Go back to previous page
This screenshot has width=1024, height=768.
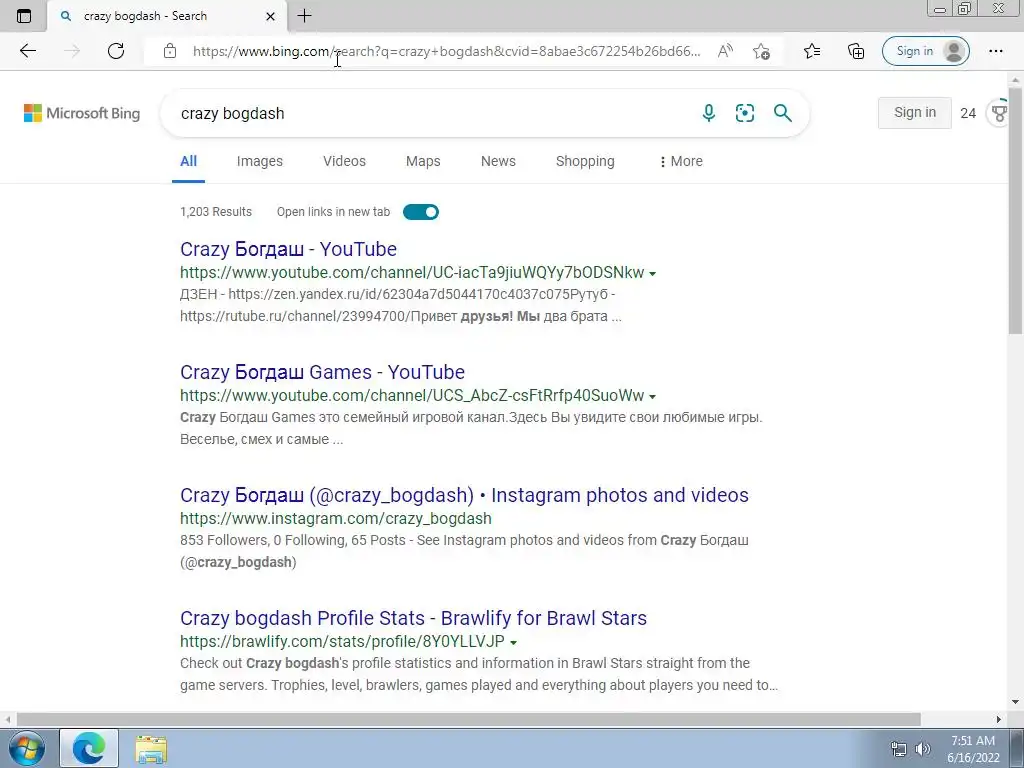(x=28, y=51)
